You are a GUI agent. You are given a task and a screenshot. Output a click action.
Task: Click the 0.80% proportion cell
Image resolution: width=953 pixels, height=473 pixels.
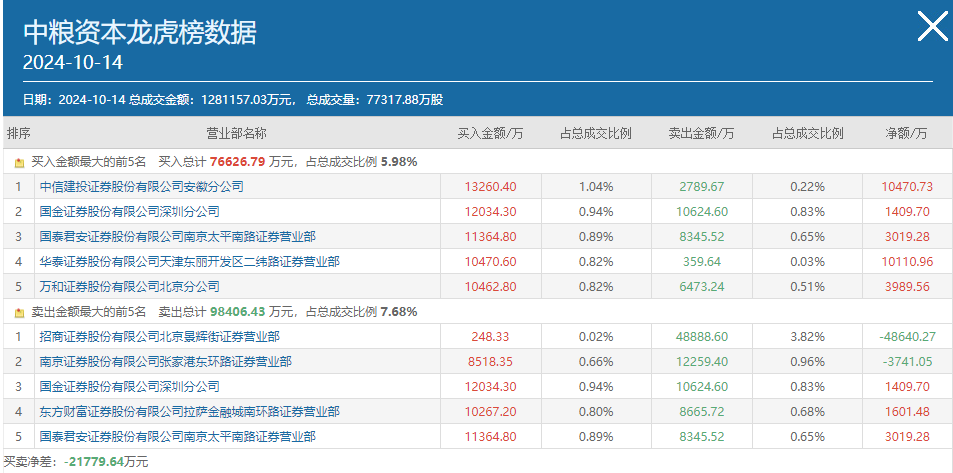point(596,412)
